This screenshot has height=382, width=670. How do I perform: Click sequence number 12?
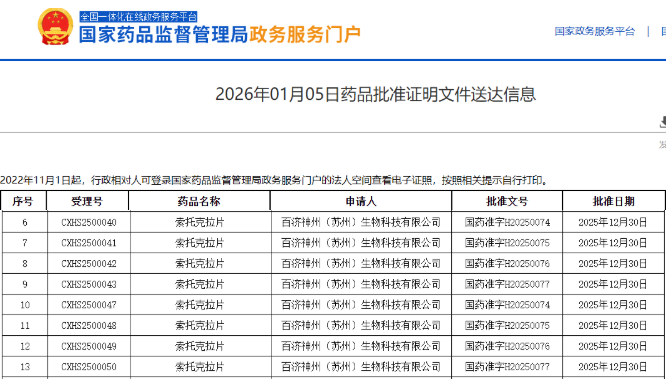pos(25,346)
